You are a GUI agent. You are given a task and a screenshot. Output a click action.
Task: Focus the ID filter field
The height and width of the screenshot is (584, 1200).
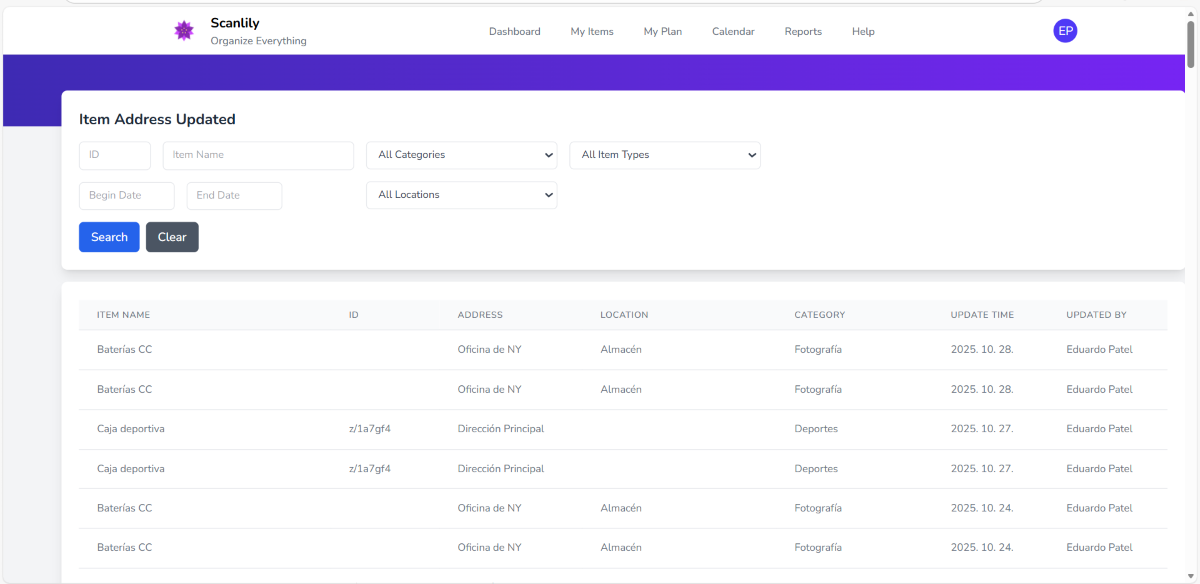point(115,155)
